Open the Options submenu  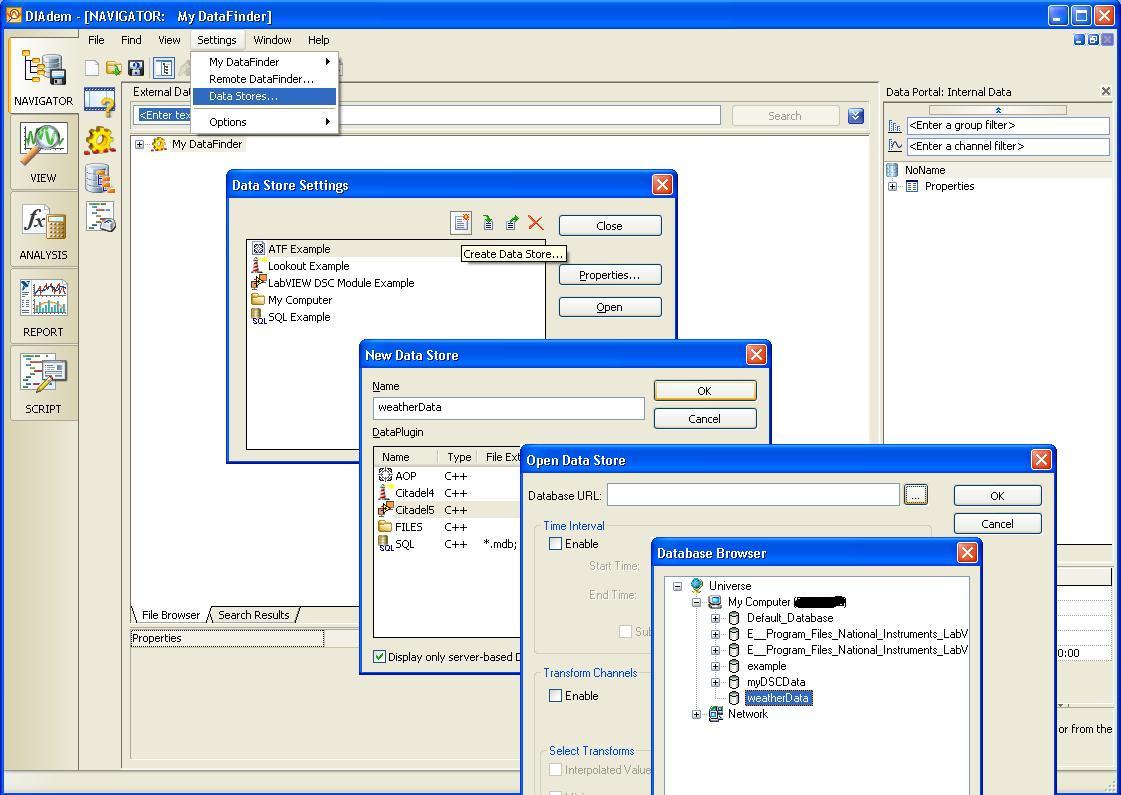265,122
